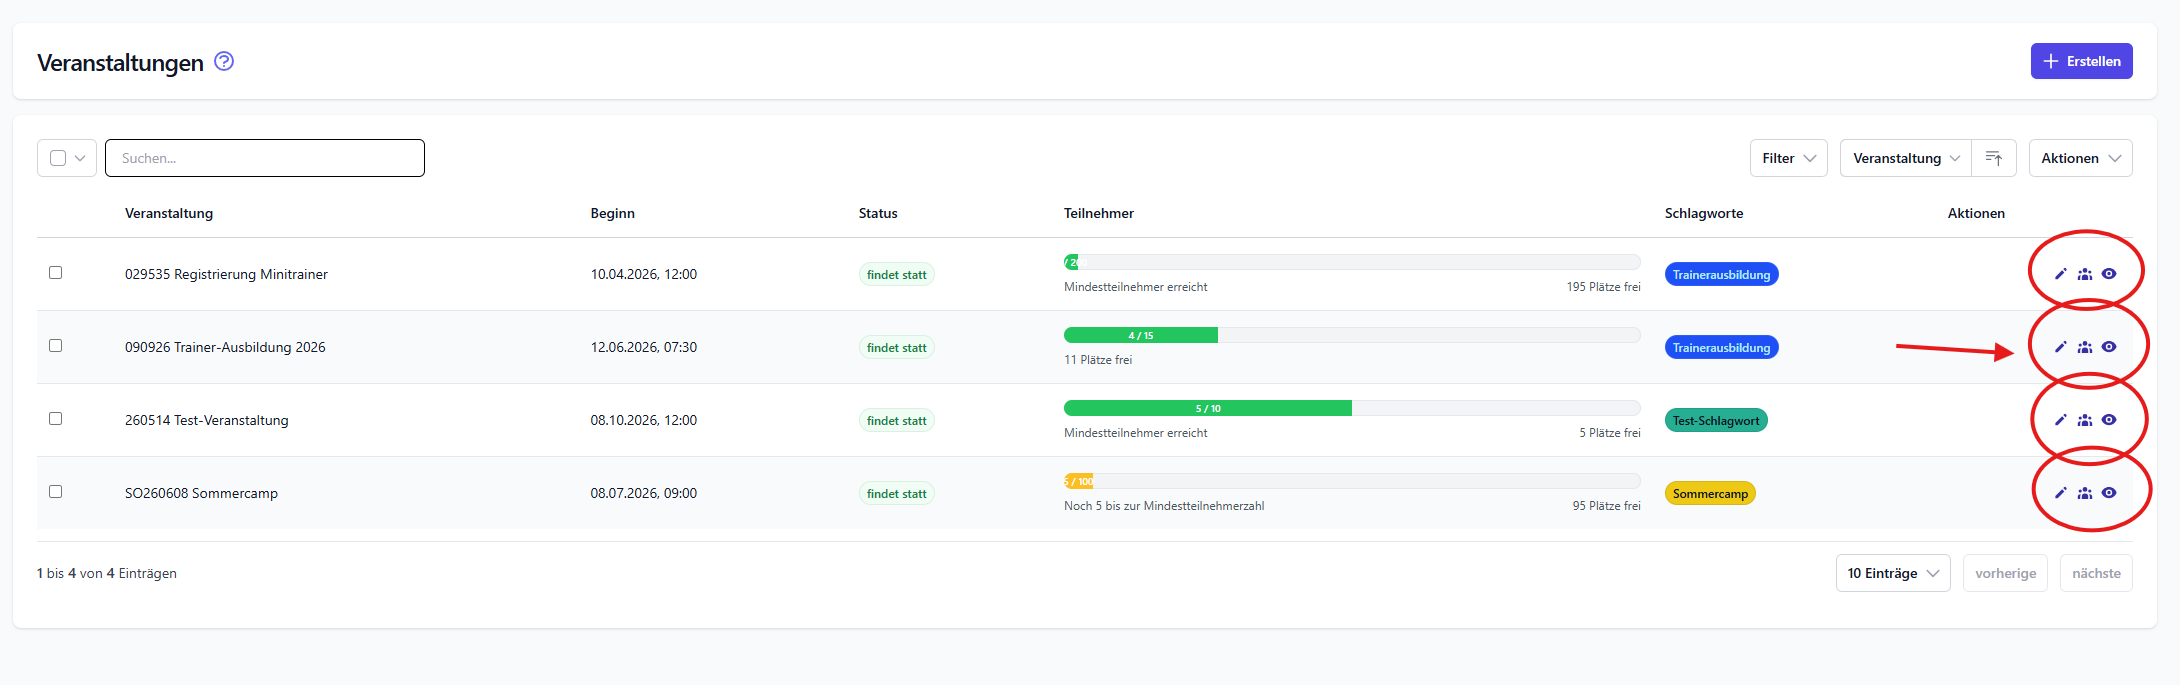Click the 5 / 10 participant progress bar
This screenshot has width=2180, height=685.
[x=1207, y=408]
